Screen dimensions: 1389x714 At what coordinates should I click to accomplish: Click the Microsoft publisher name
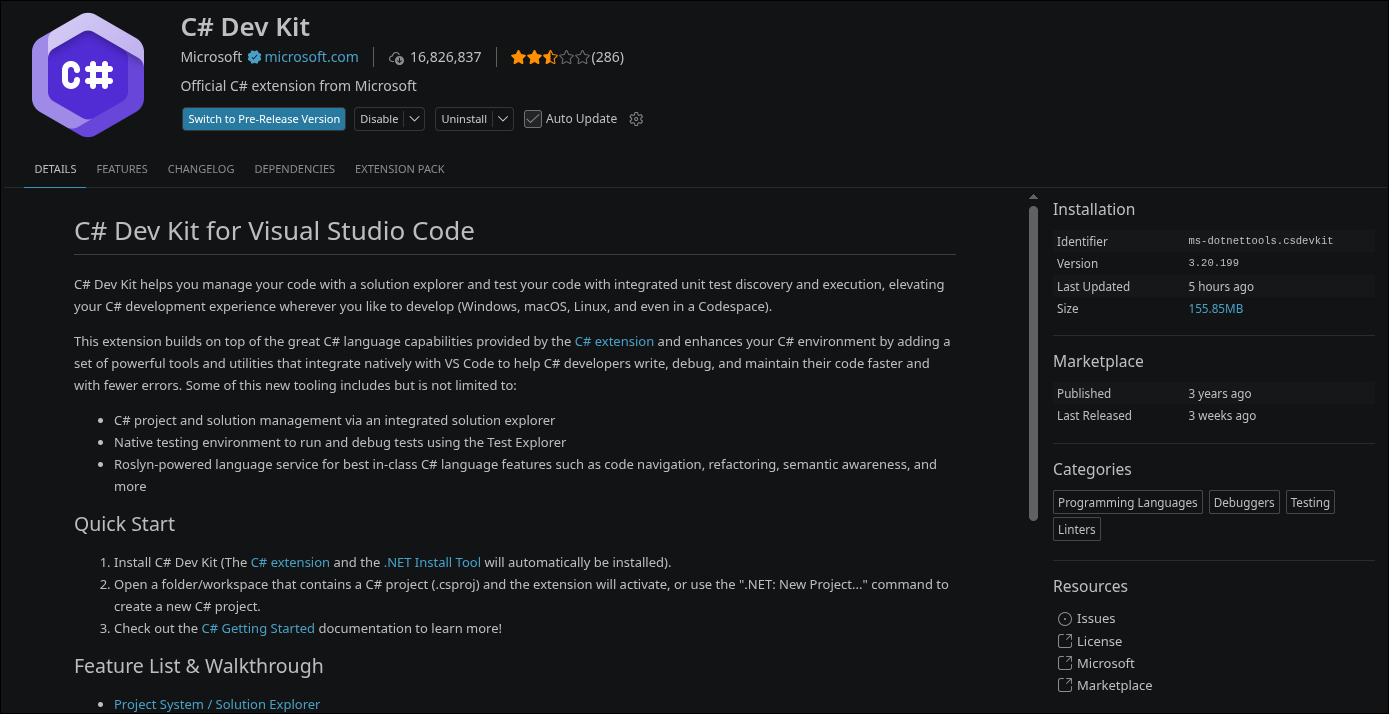[211, 57]
